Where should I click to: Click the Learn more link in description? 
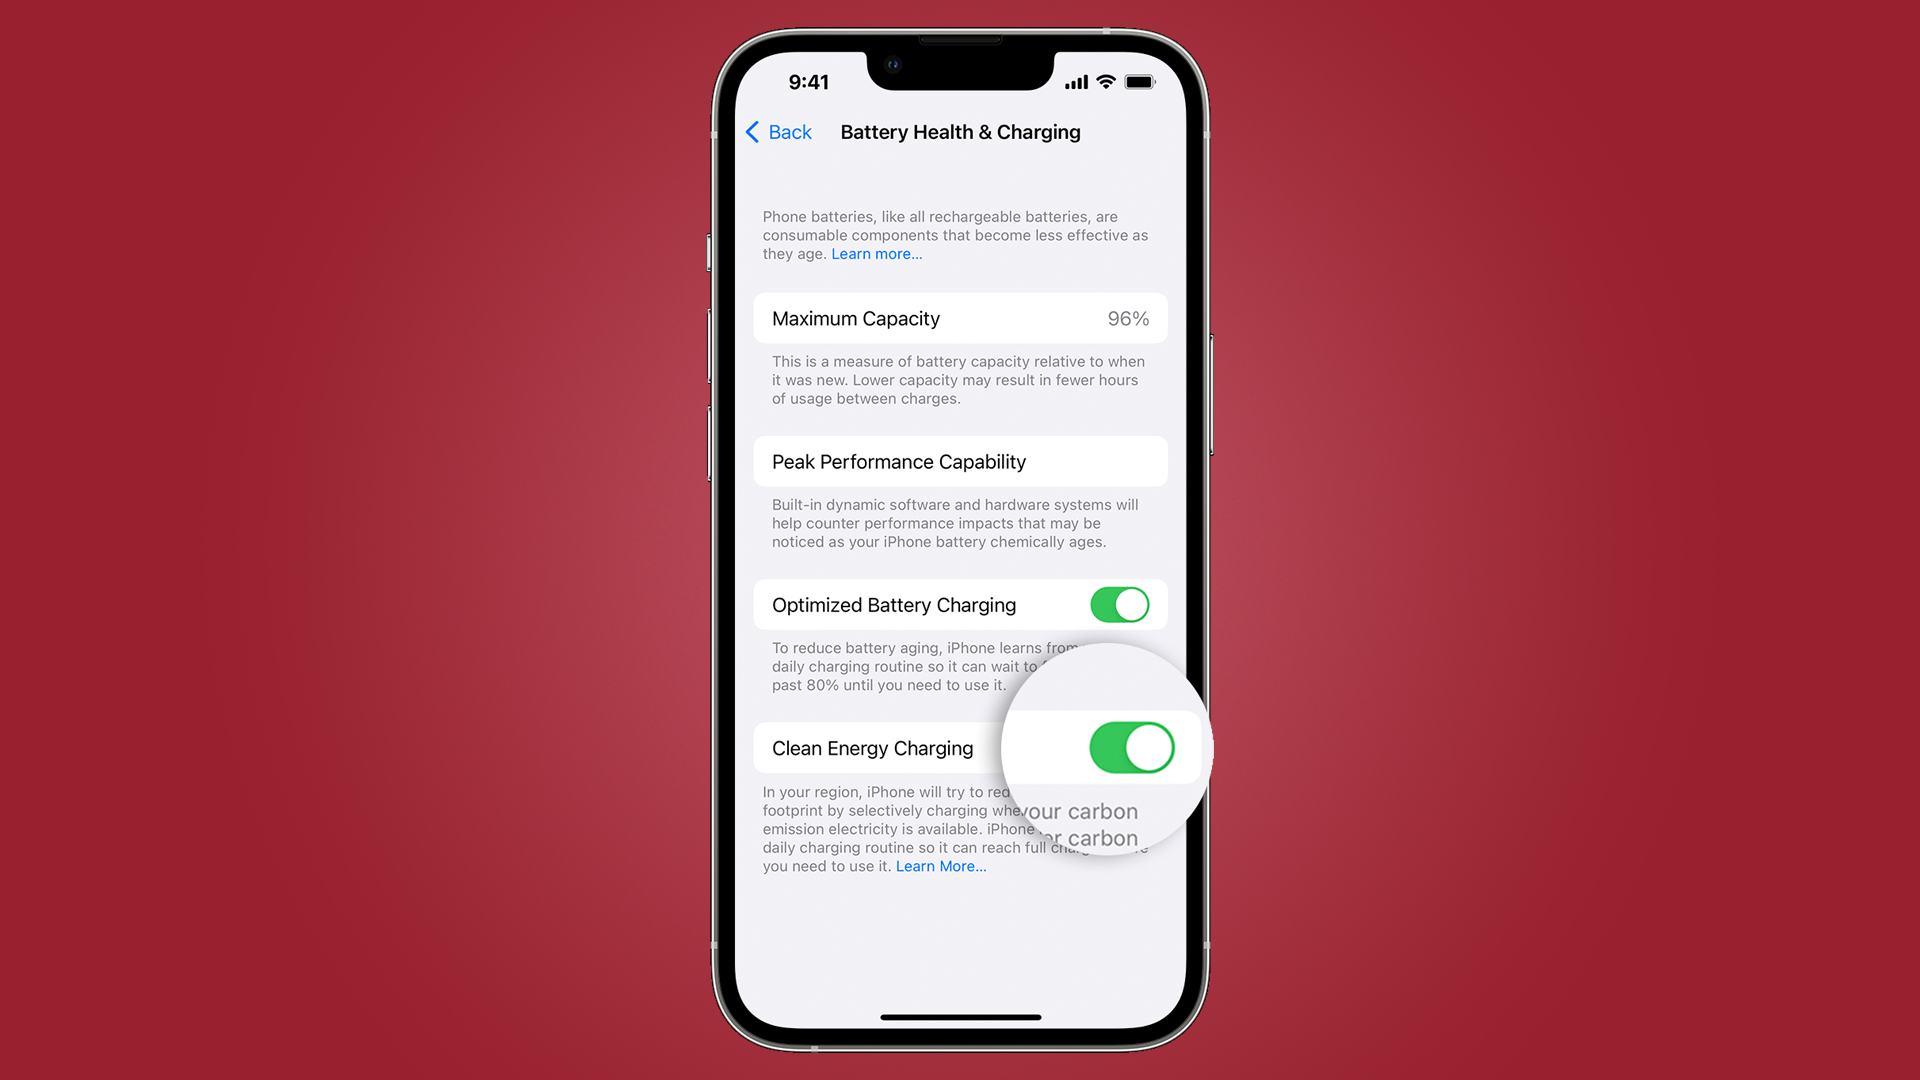[872, 253]
